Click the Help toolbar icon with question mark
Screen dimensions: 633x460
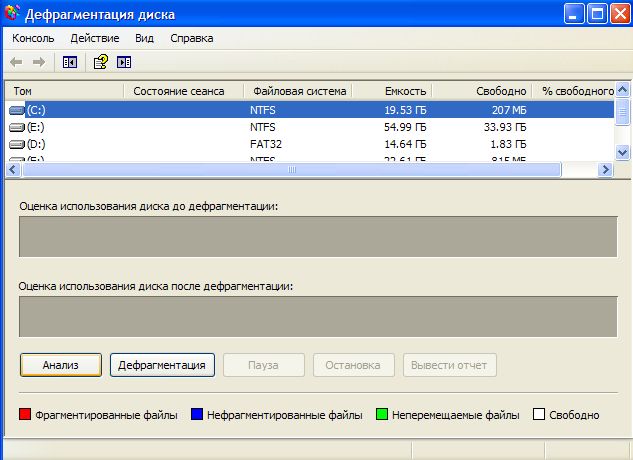click(101, 62)
